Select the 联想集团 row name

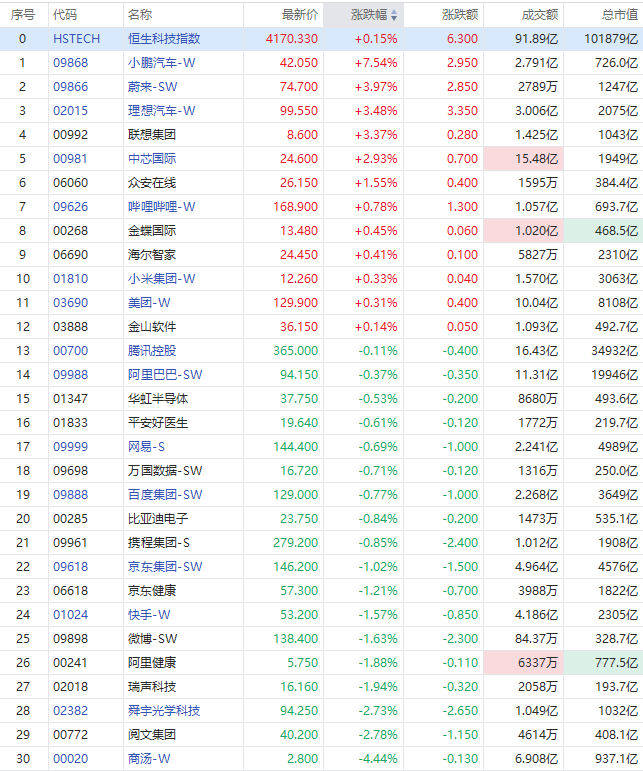[x=151, y=135]
